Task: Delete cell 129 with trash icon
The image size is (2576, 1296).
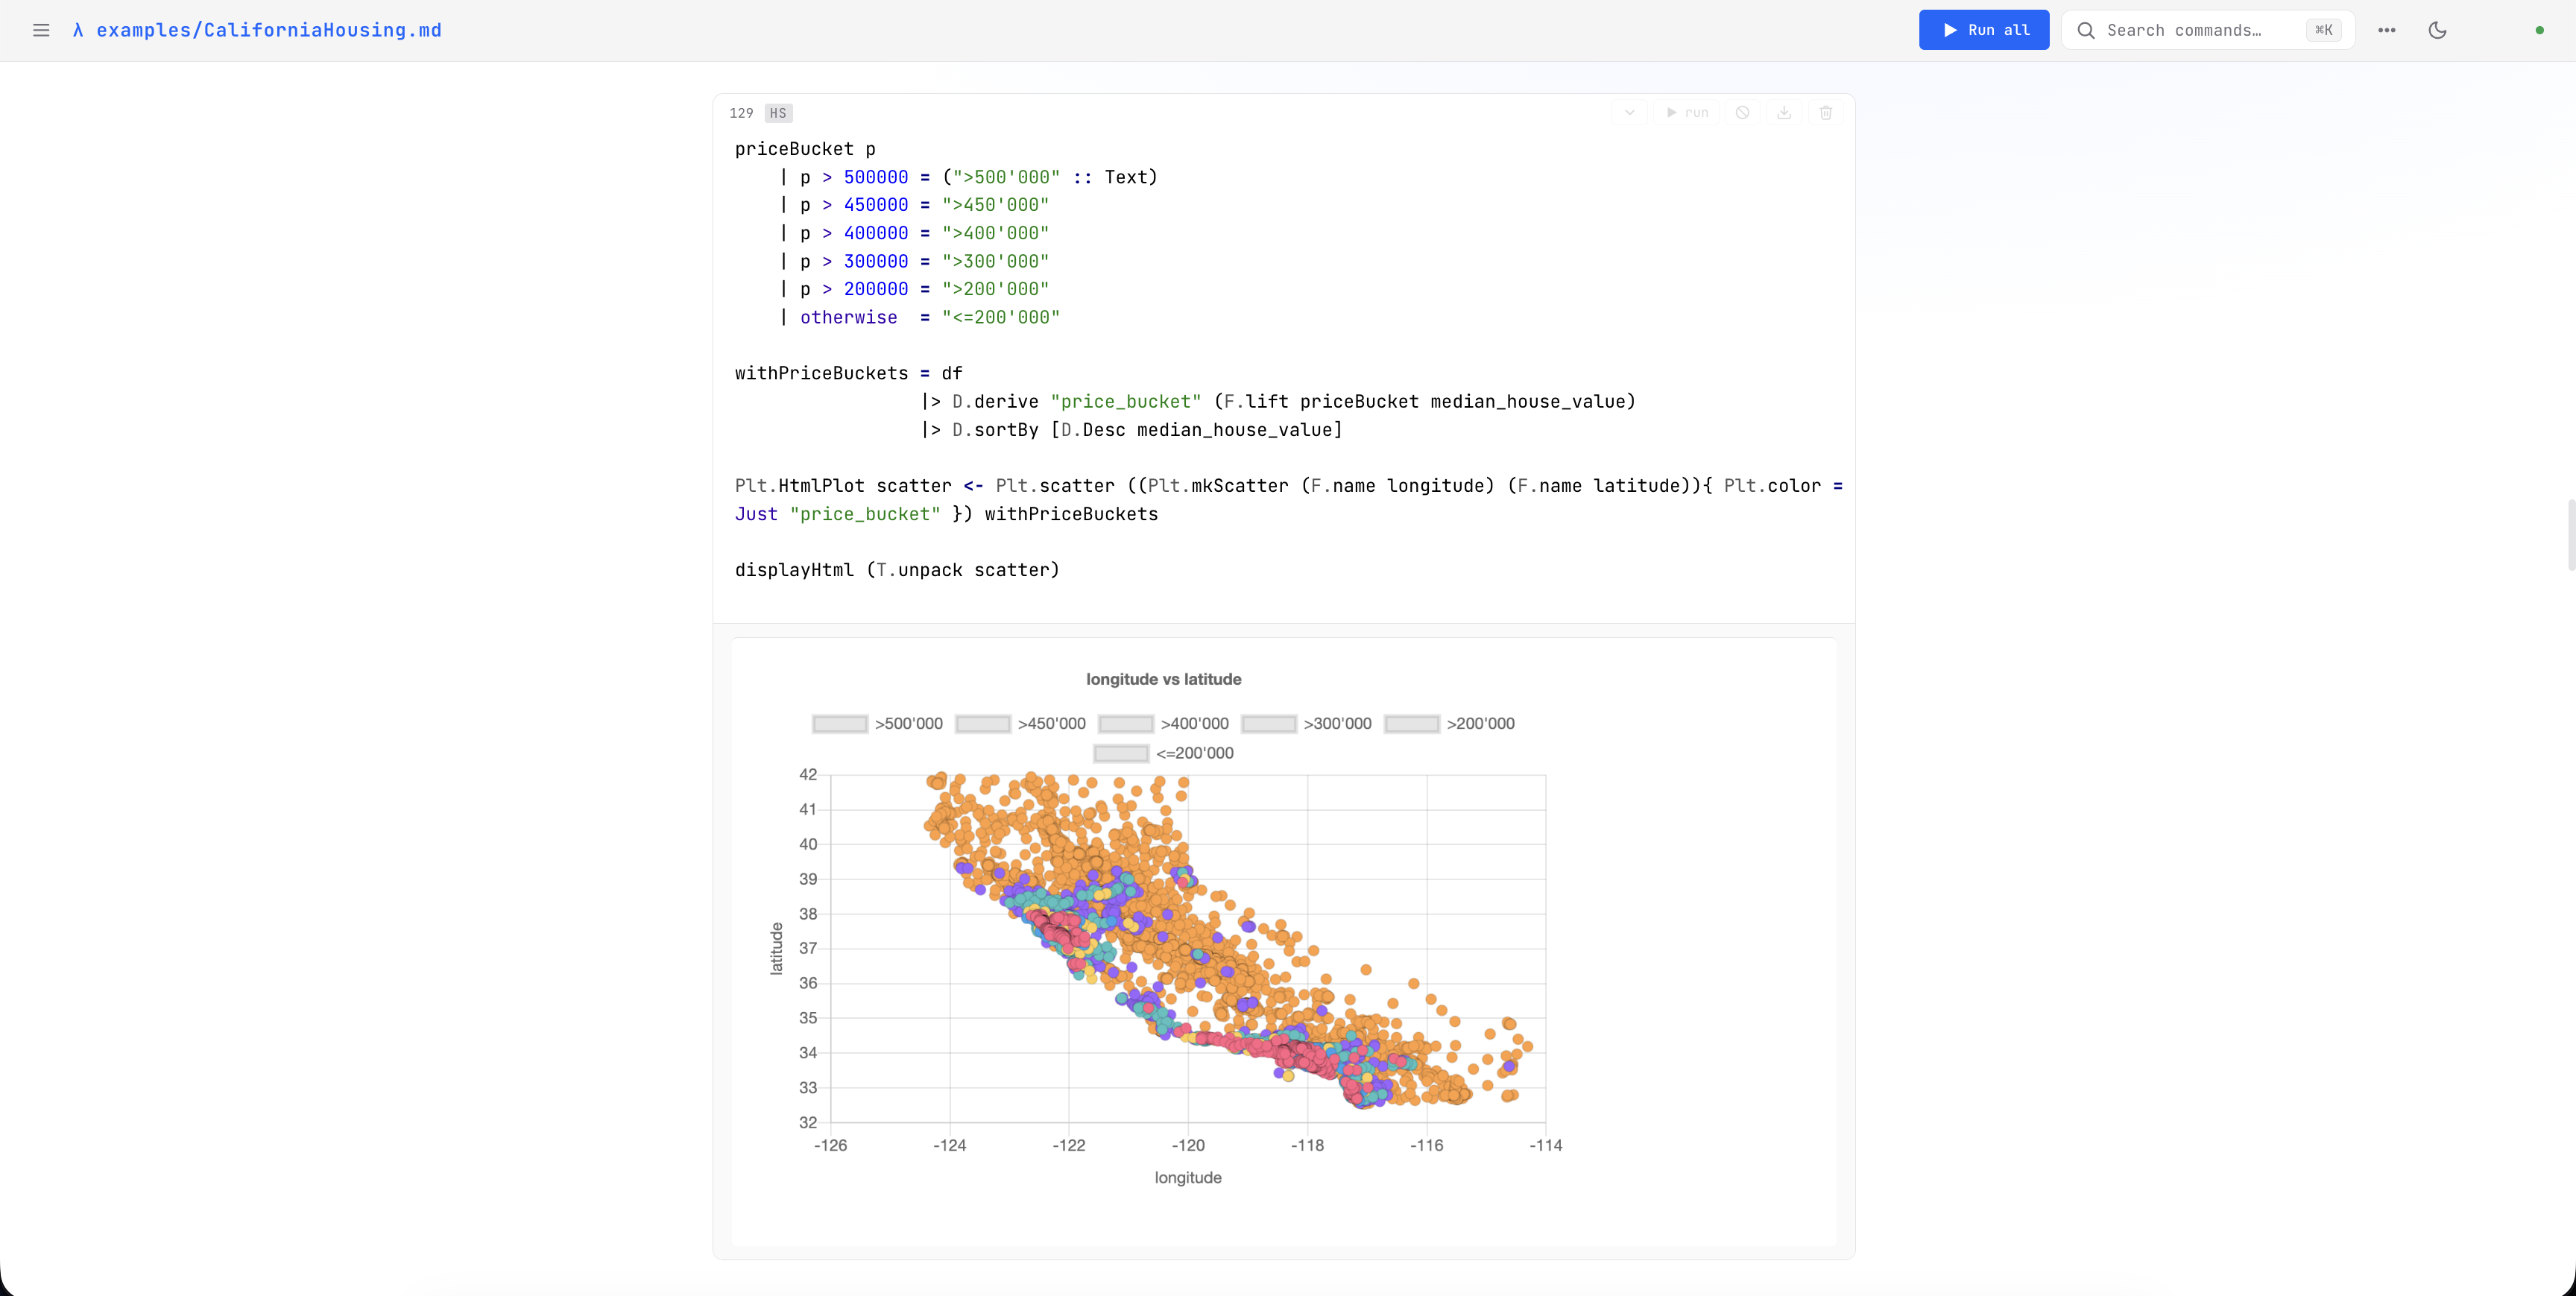Action: [1826, 113]
